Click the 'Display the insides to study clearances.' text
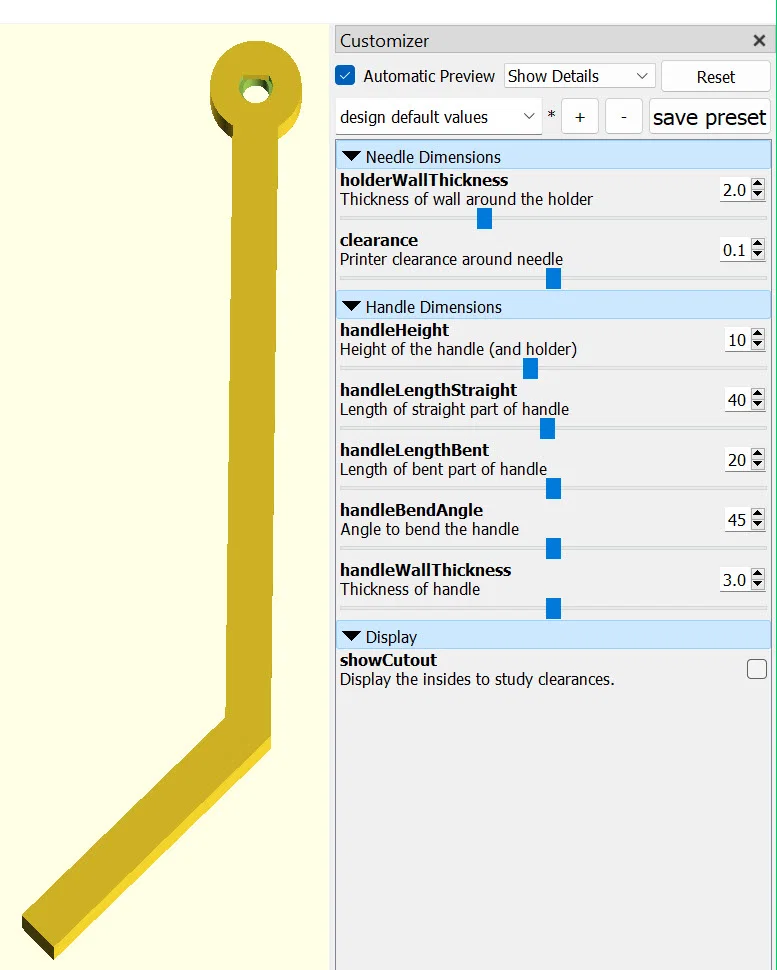Image resolution: width=777 pixels, height=970 pixels. [477, 679]
